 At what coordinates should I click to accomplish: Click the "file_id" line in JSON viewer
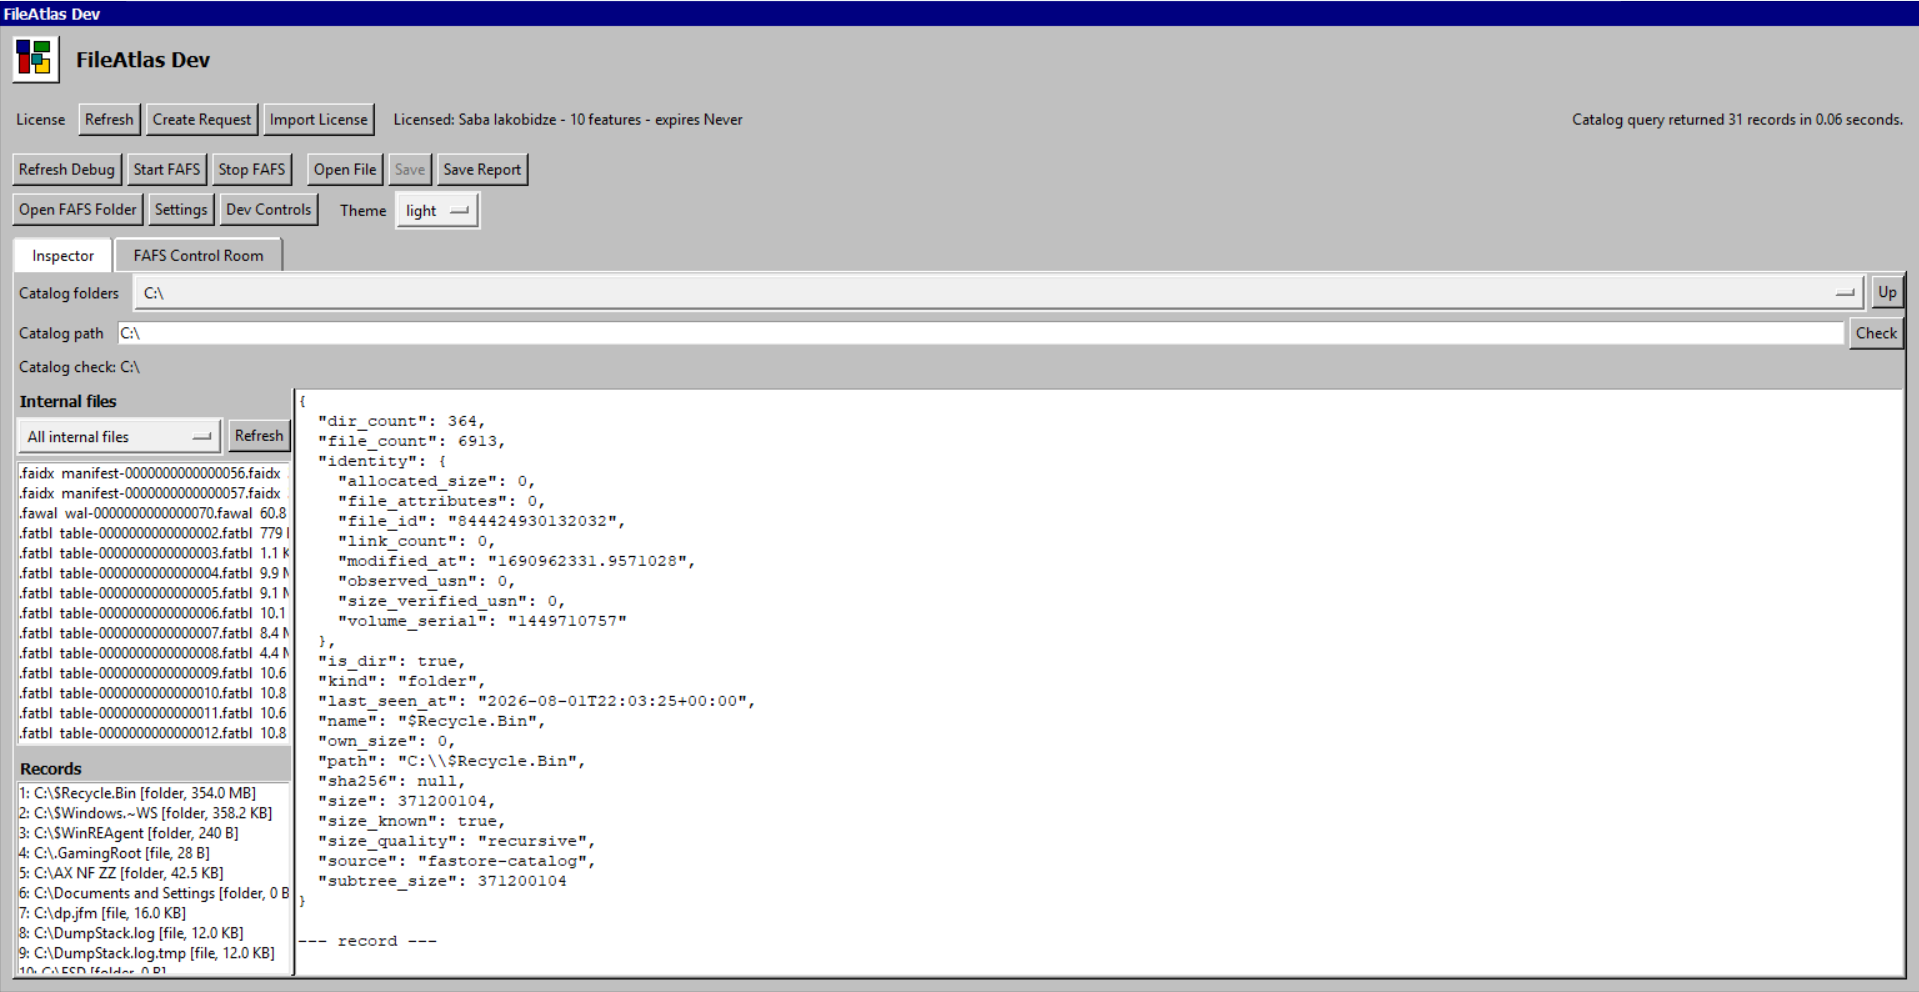point(482,521)
